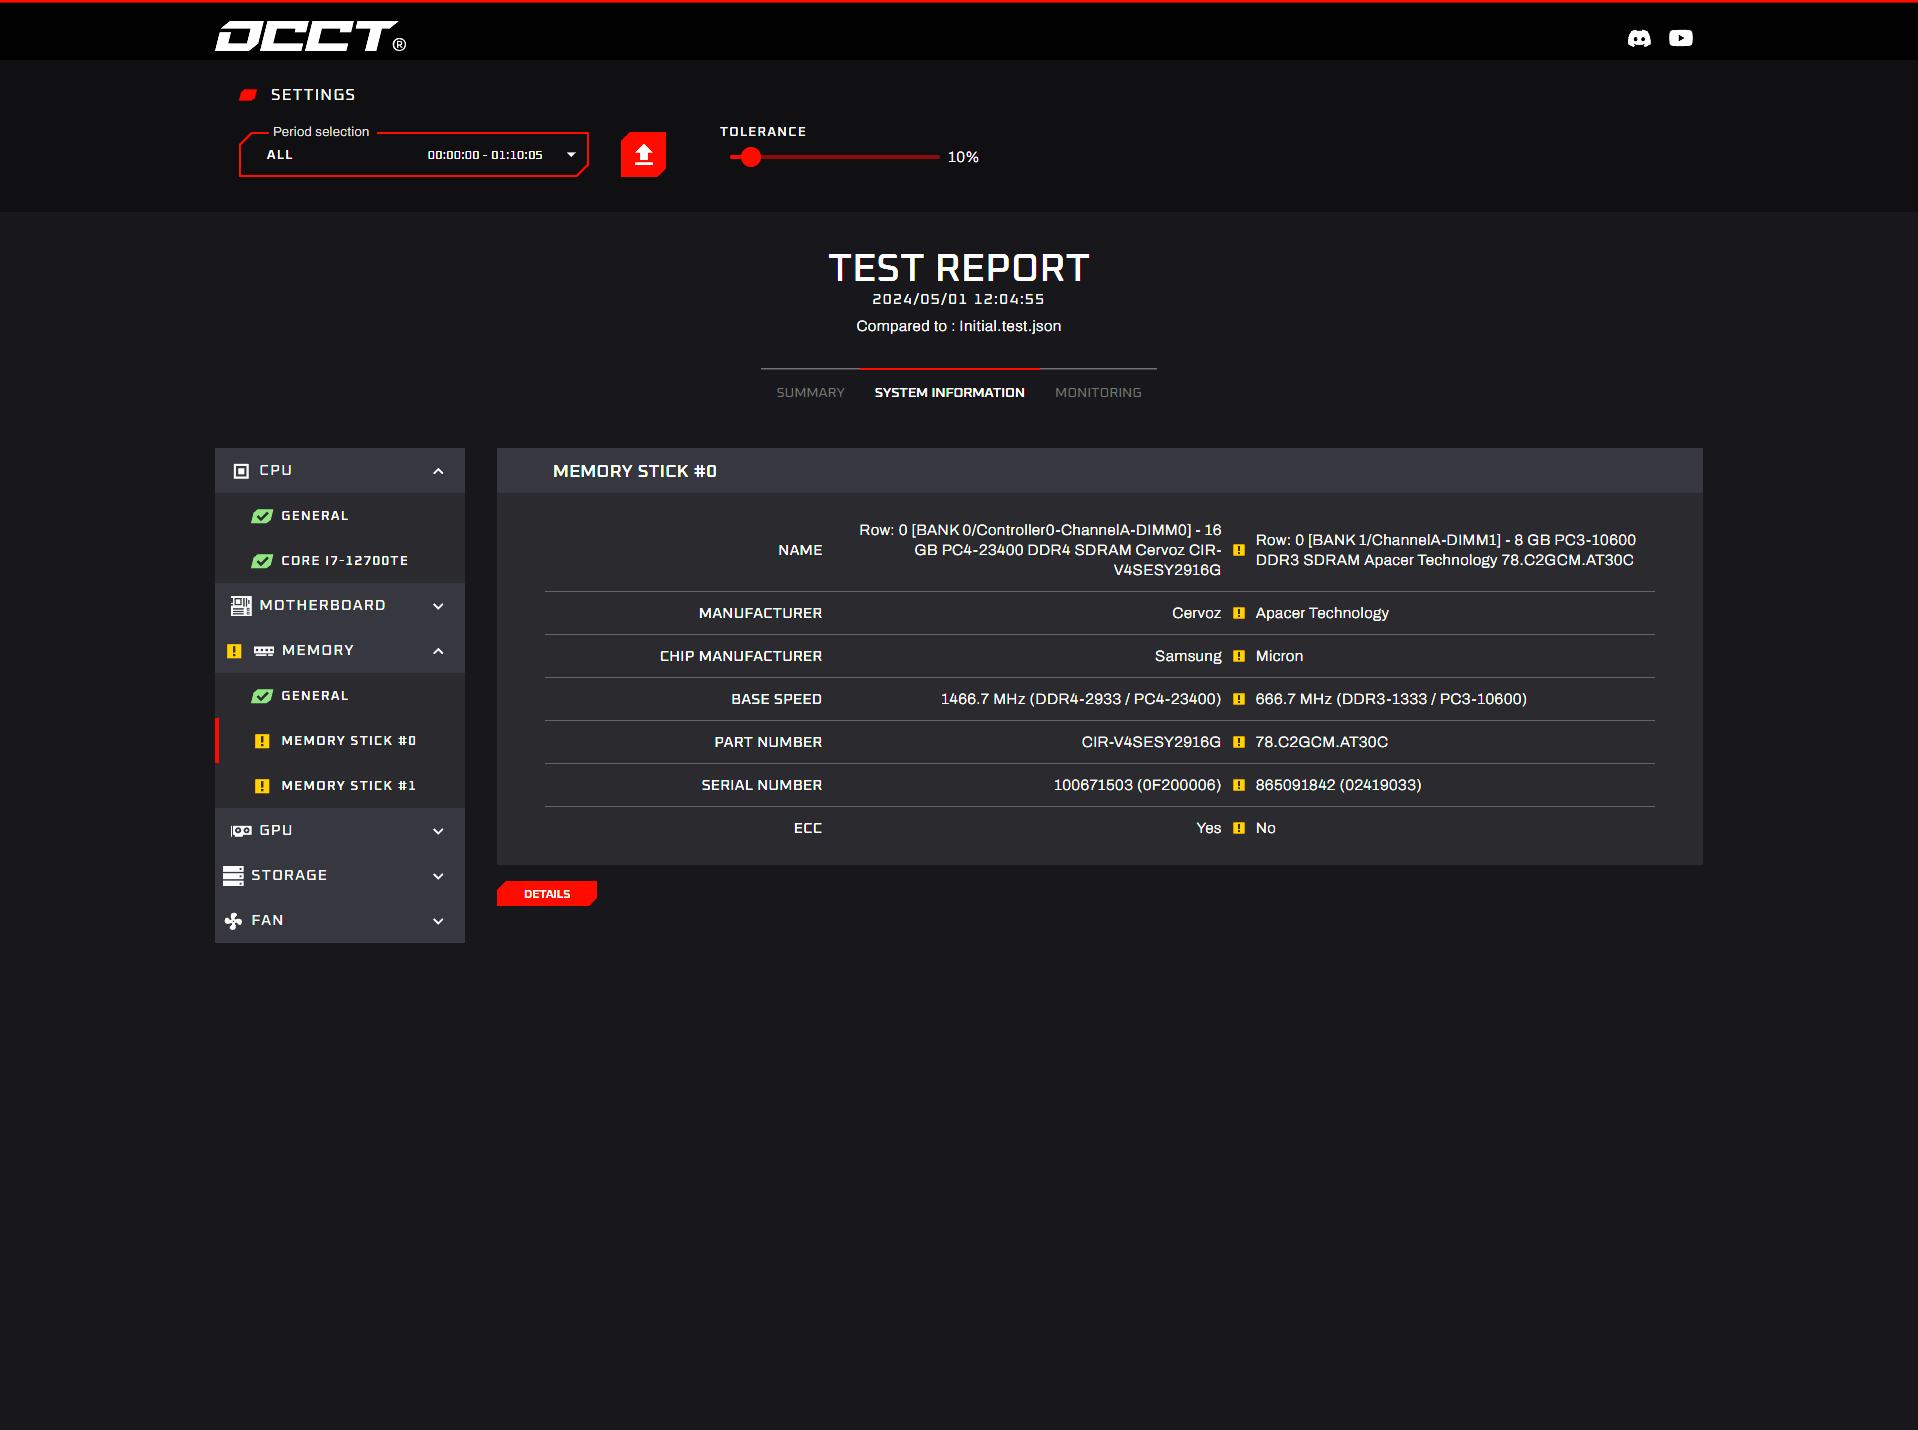This screenshot has width=1918, height=1430.
Task: Click the 'Micron' chip manufacturer value
Action: (1279, 656)
